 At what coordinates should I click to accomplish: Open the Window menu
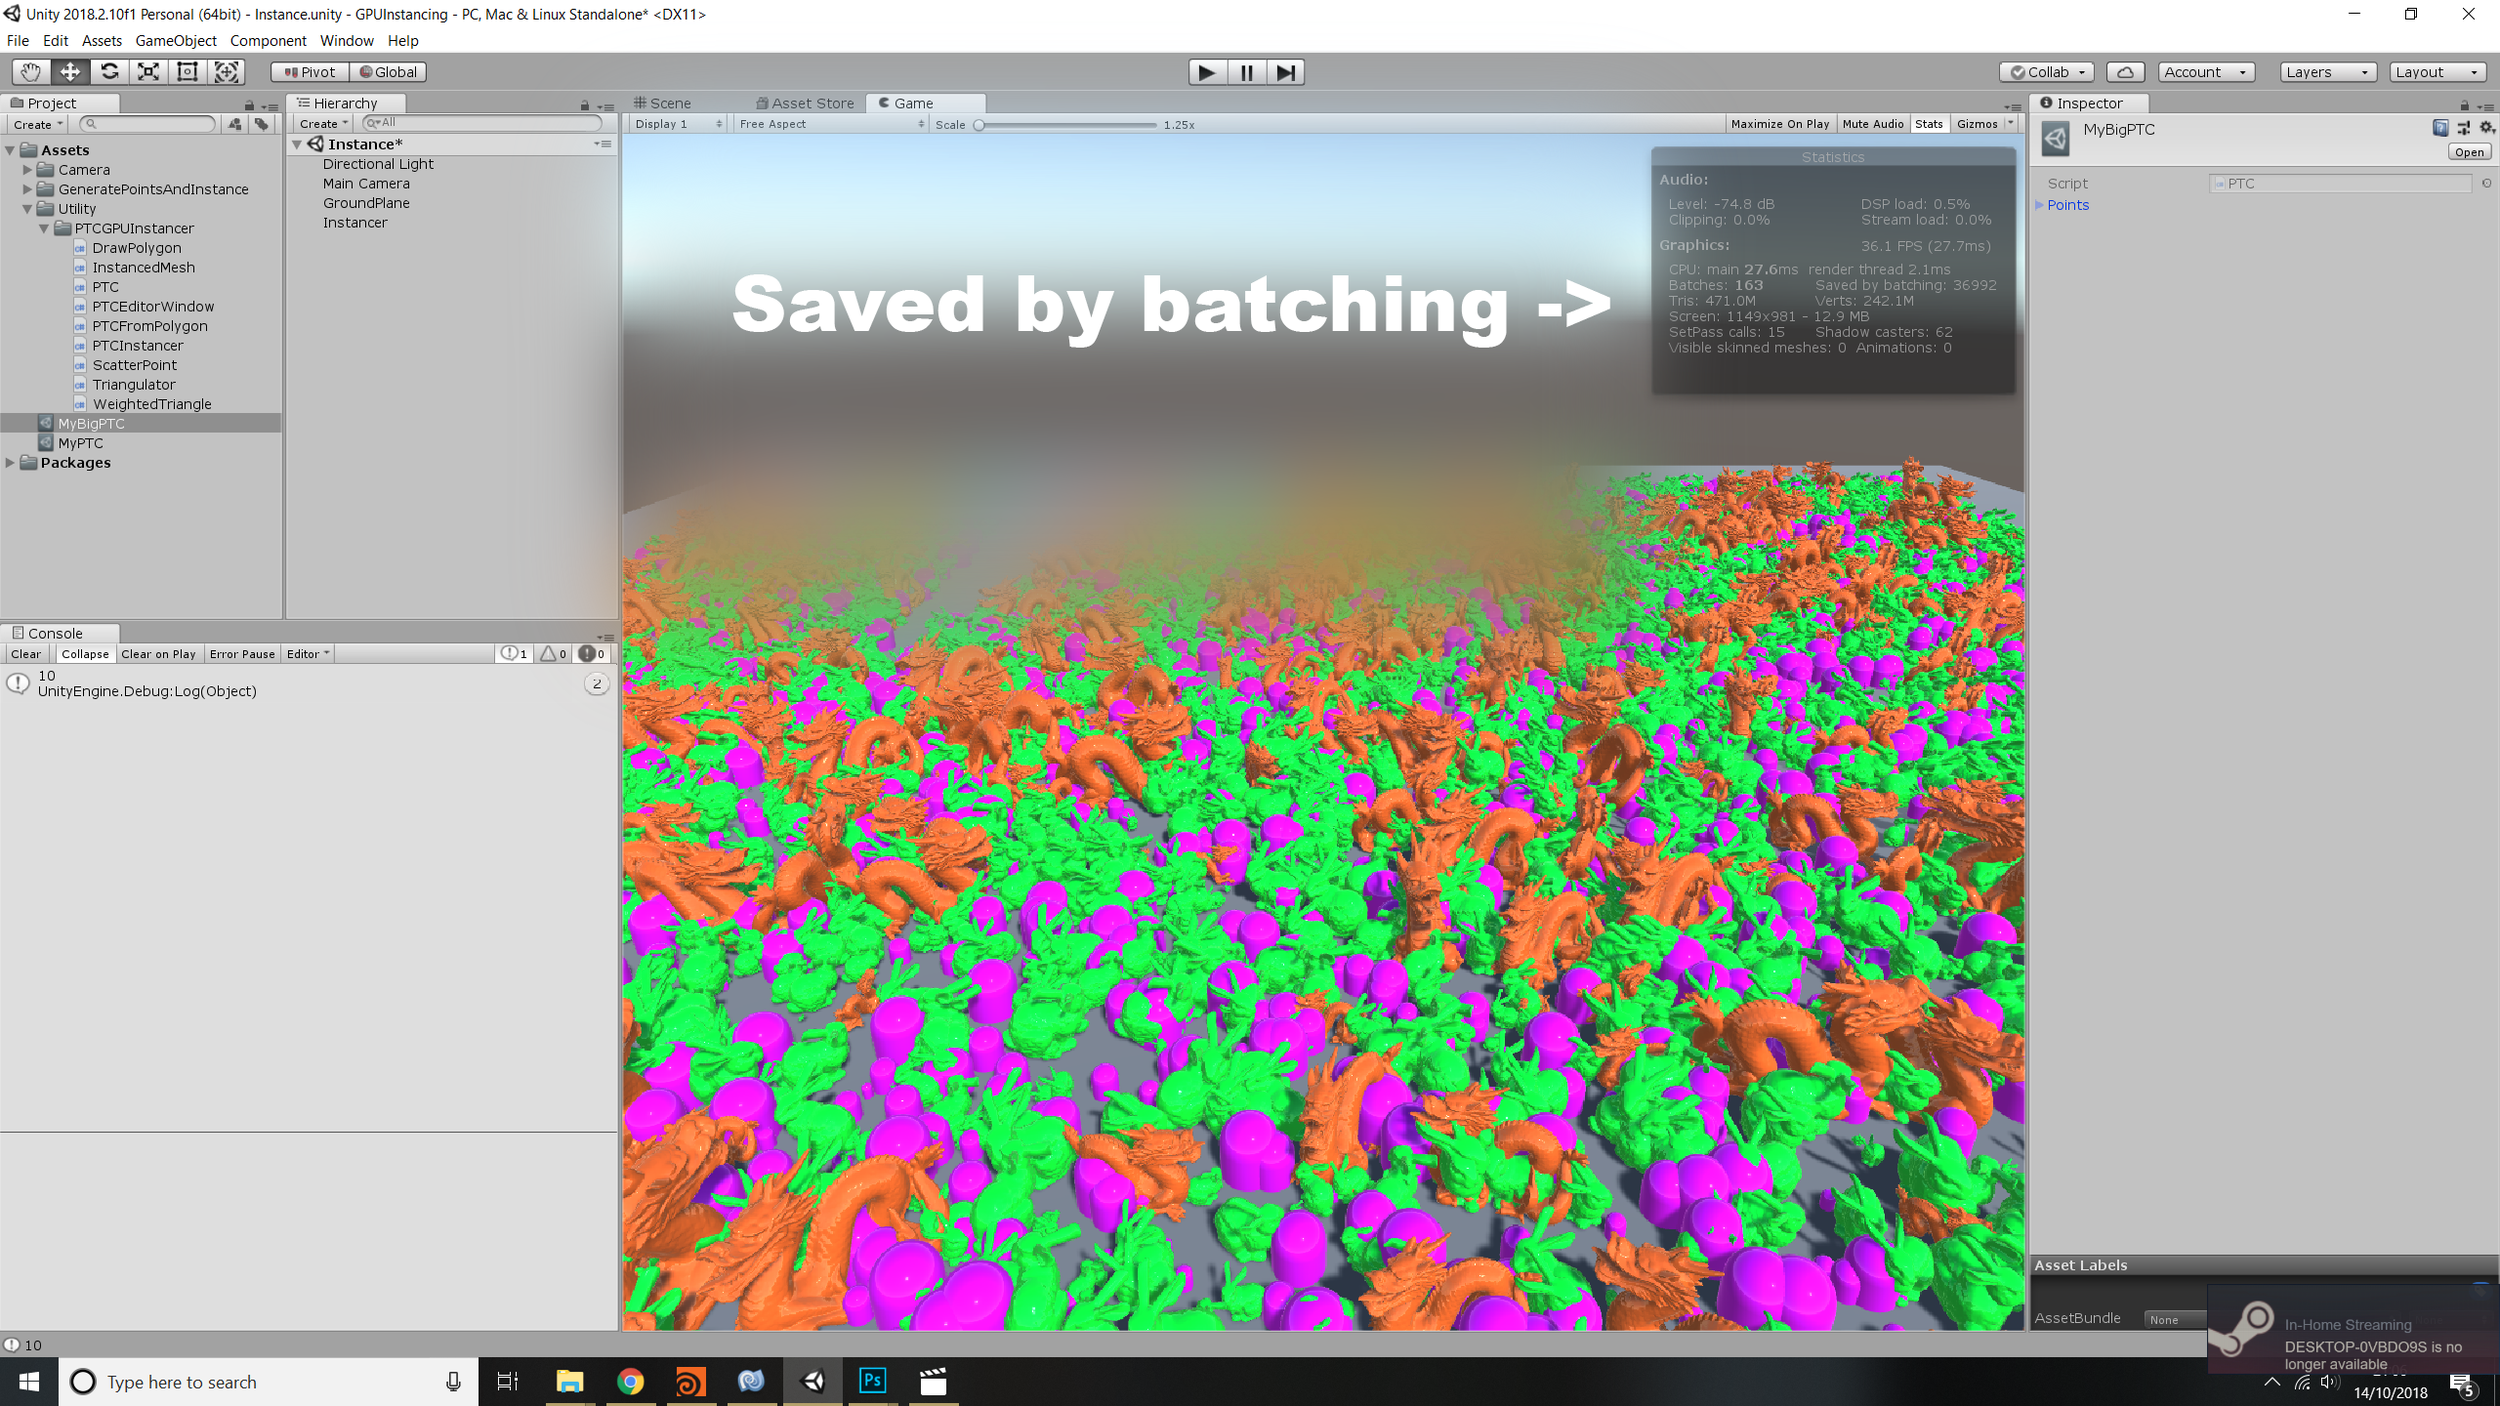346,41
